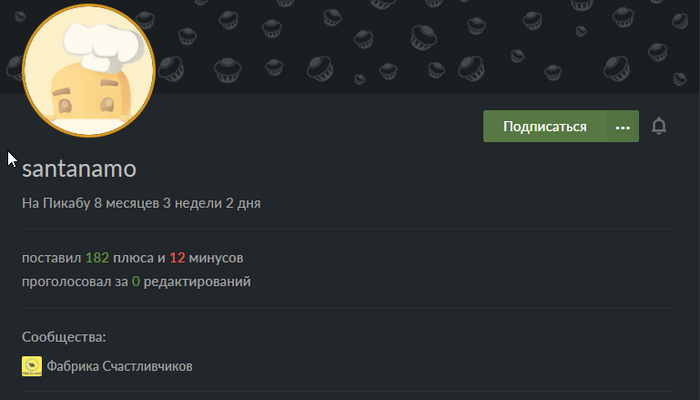Click the red 12 minuses count
Image resolution: width=700 pixels, height=400 pixels.
177,258
